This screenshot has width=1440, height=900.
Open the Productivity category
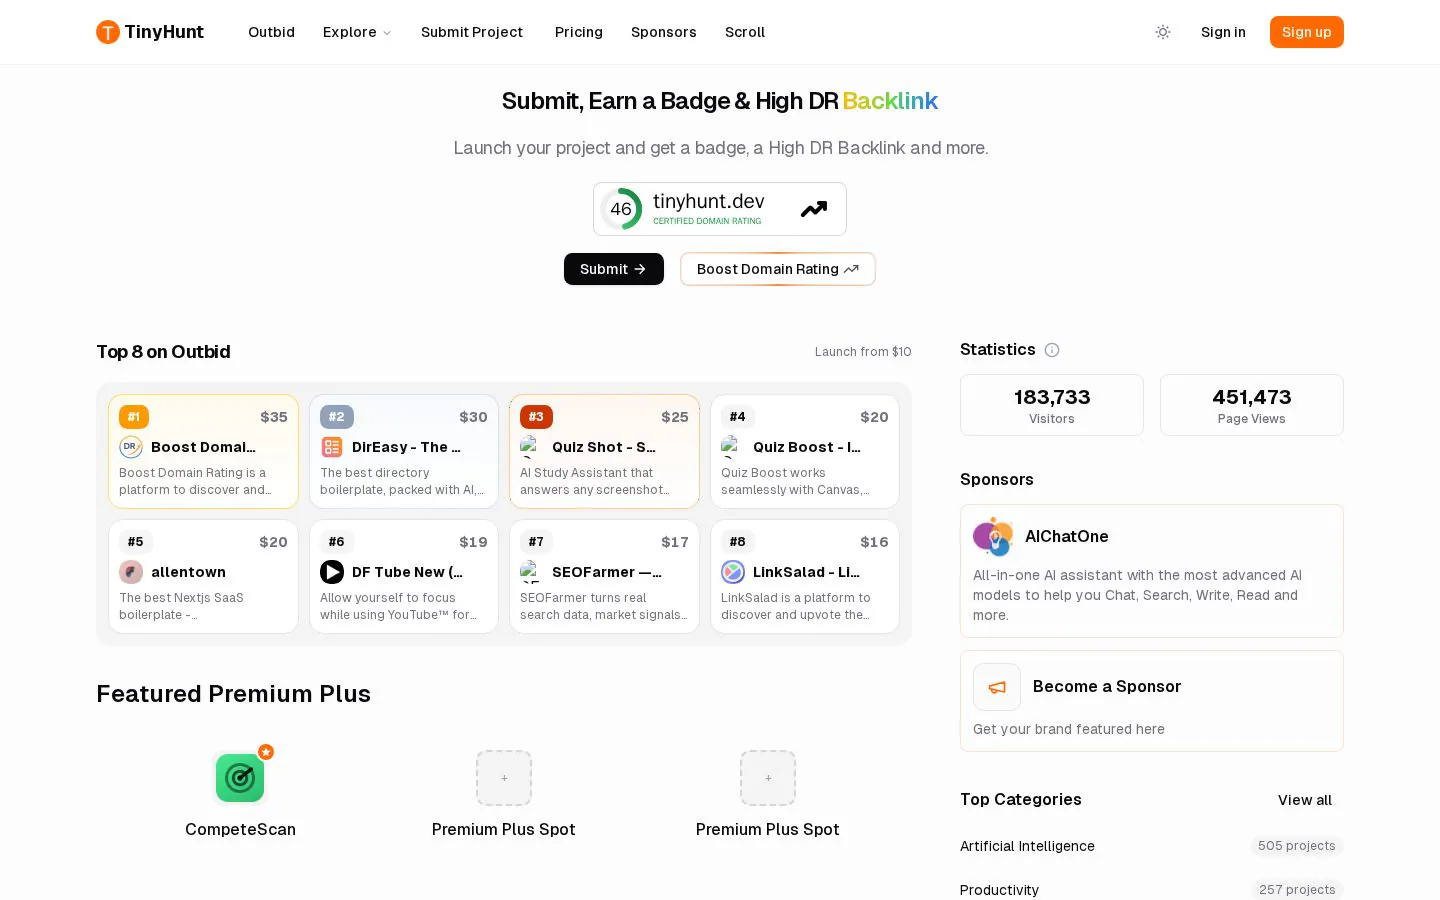click(x=999, y=890)
